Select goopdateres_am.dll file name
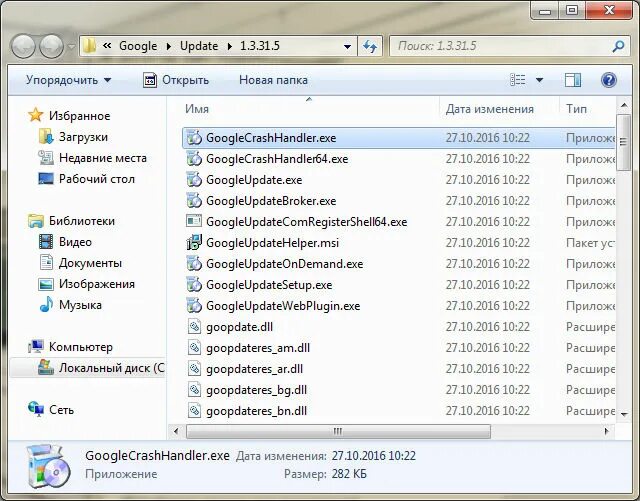 point(258,348)
